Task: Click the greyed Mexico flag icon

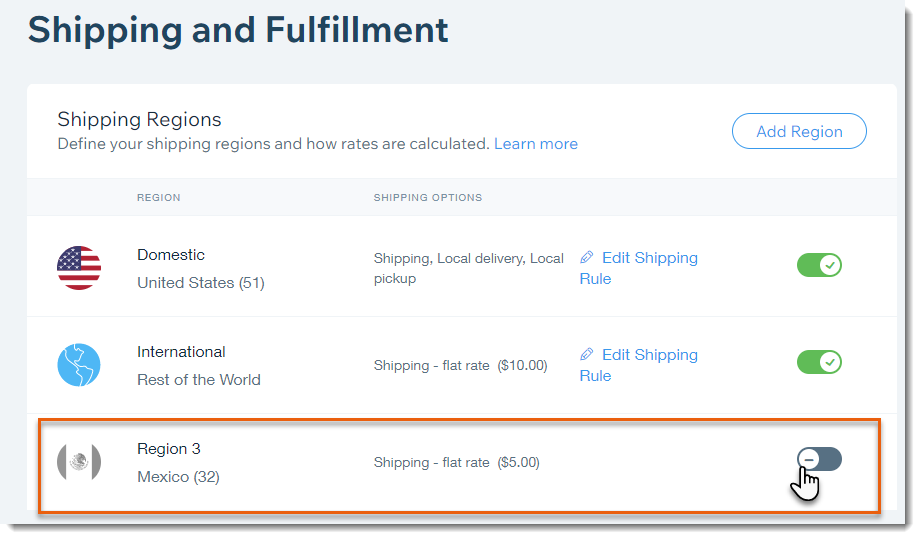Action: 79,462
